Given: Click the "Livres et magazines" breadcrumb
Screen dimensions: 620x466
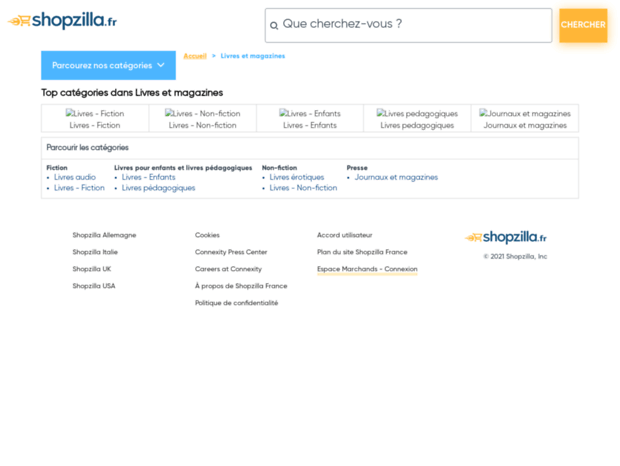Looking at the screenshot, I should pos(253,56).
